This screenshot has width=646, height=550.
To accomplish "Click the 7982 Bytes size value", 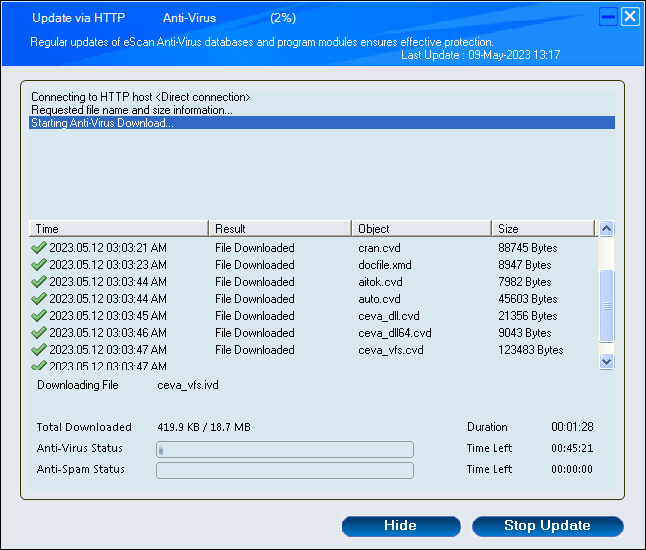I will tap(525, 282).
